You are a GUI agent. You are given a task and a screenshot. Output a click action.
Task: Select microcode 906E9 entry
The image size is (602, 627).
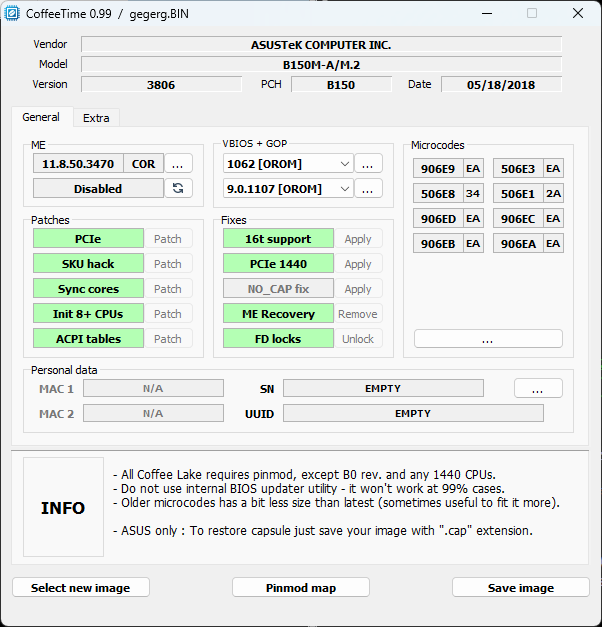click(448, 168)
